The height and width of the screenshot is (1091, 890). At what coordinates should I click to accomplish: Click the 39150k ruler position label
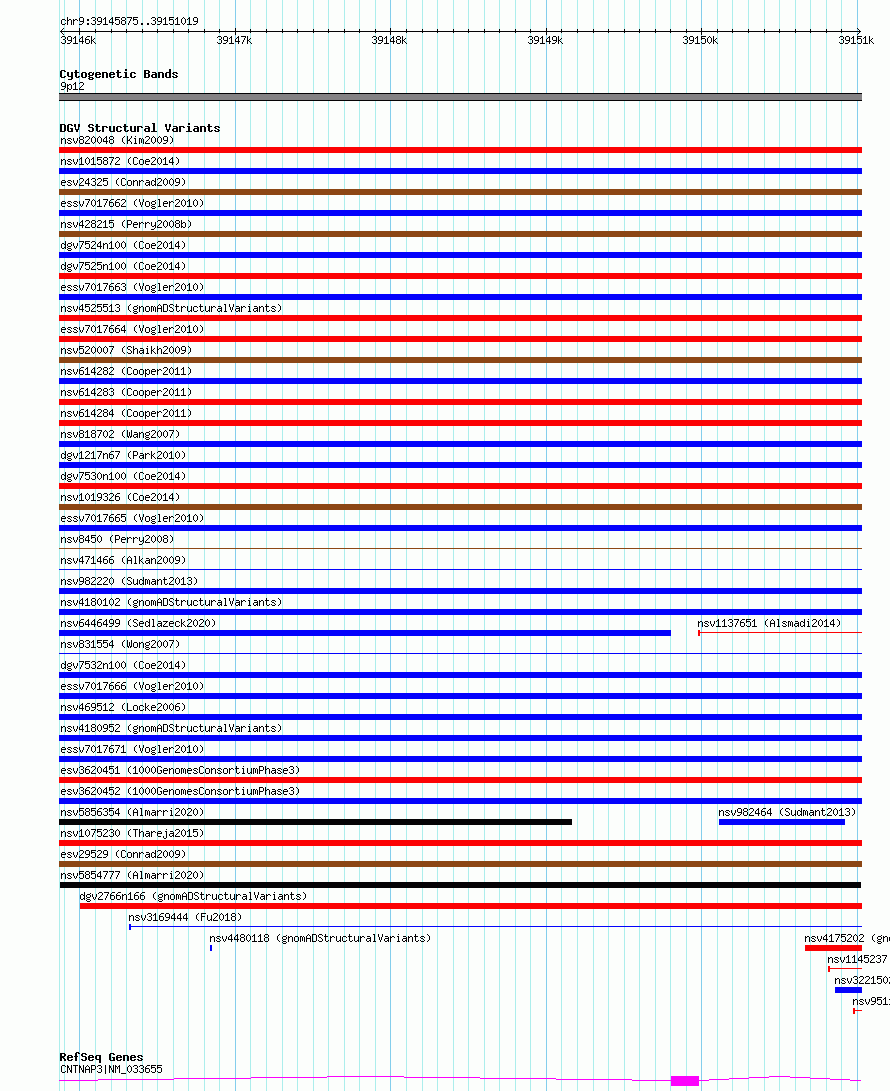pos(700,40)
